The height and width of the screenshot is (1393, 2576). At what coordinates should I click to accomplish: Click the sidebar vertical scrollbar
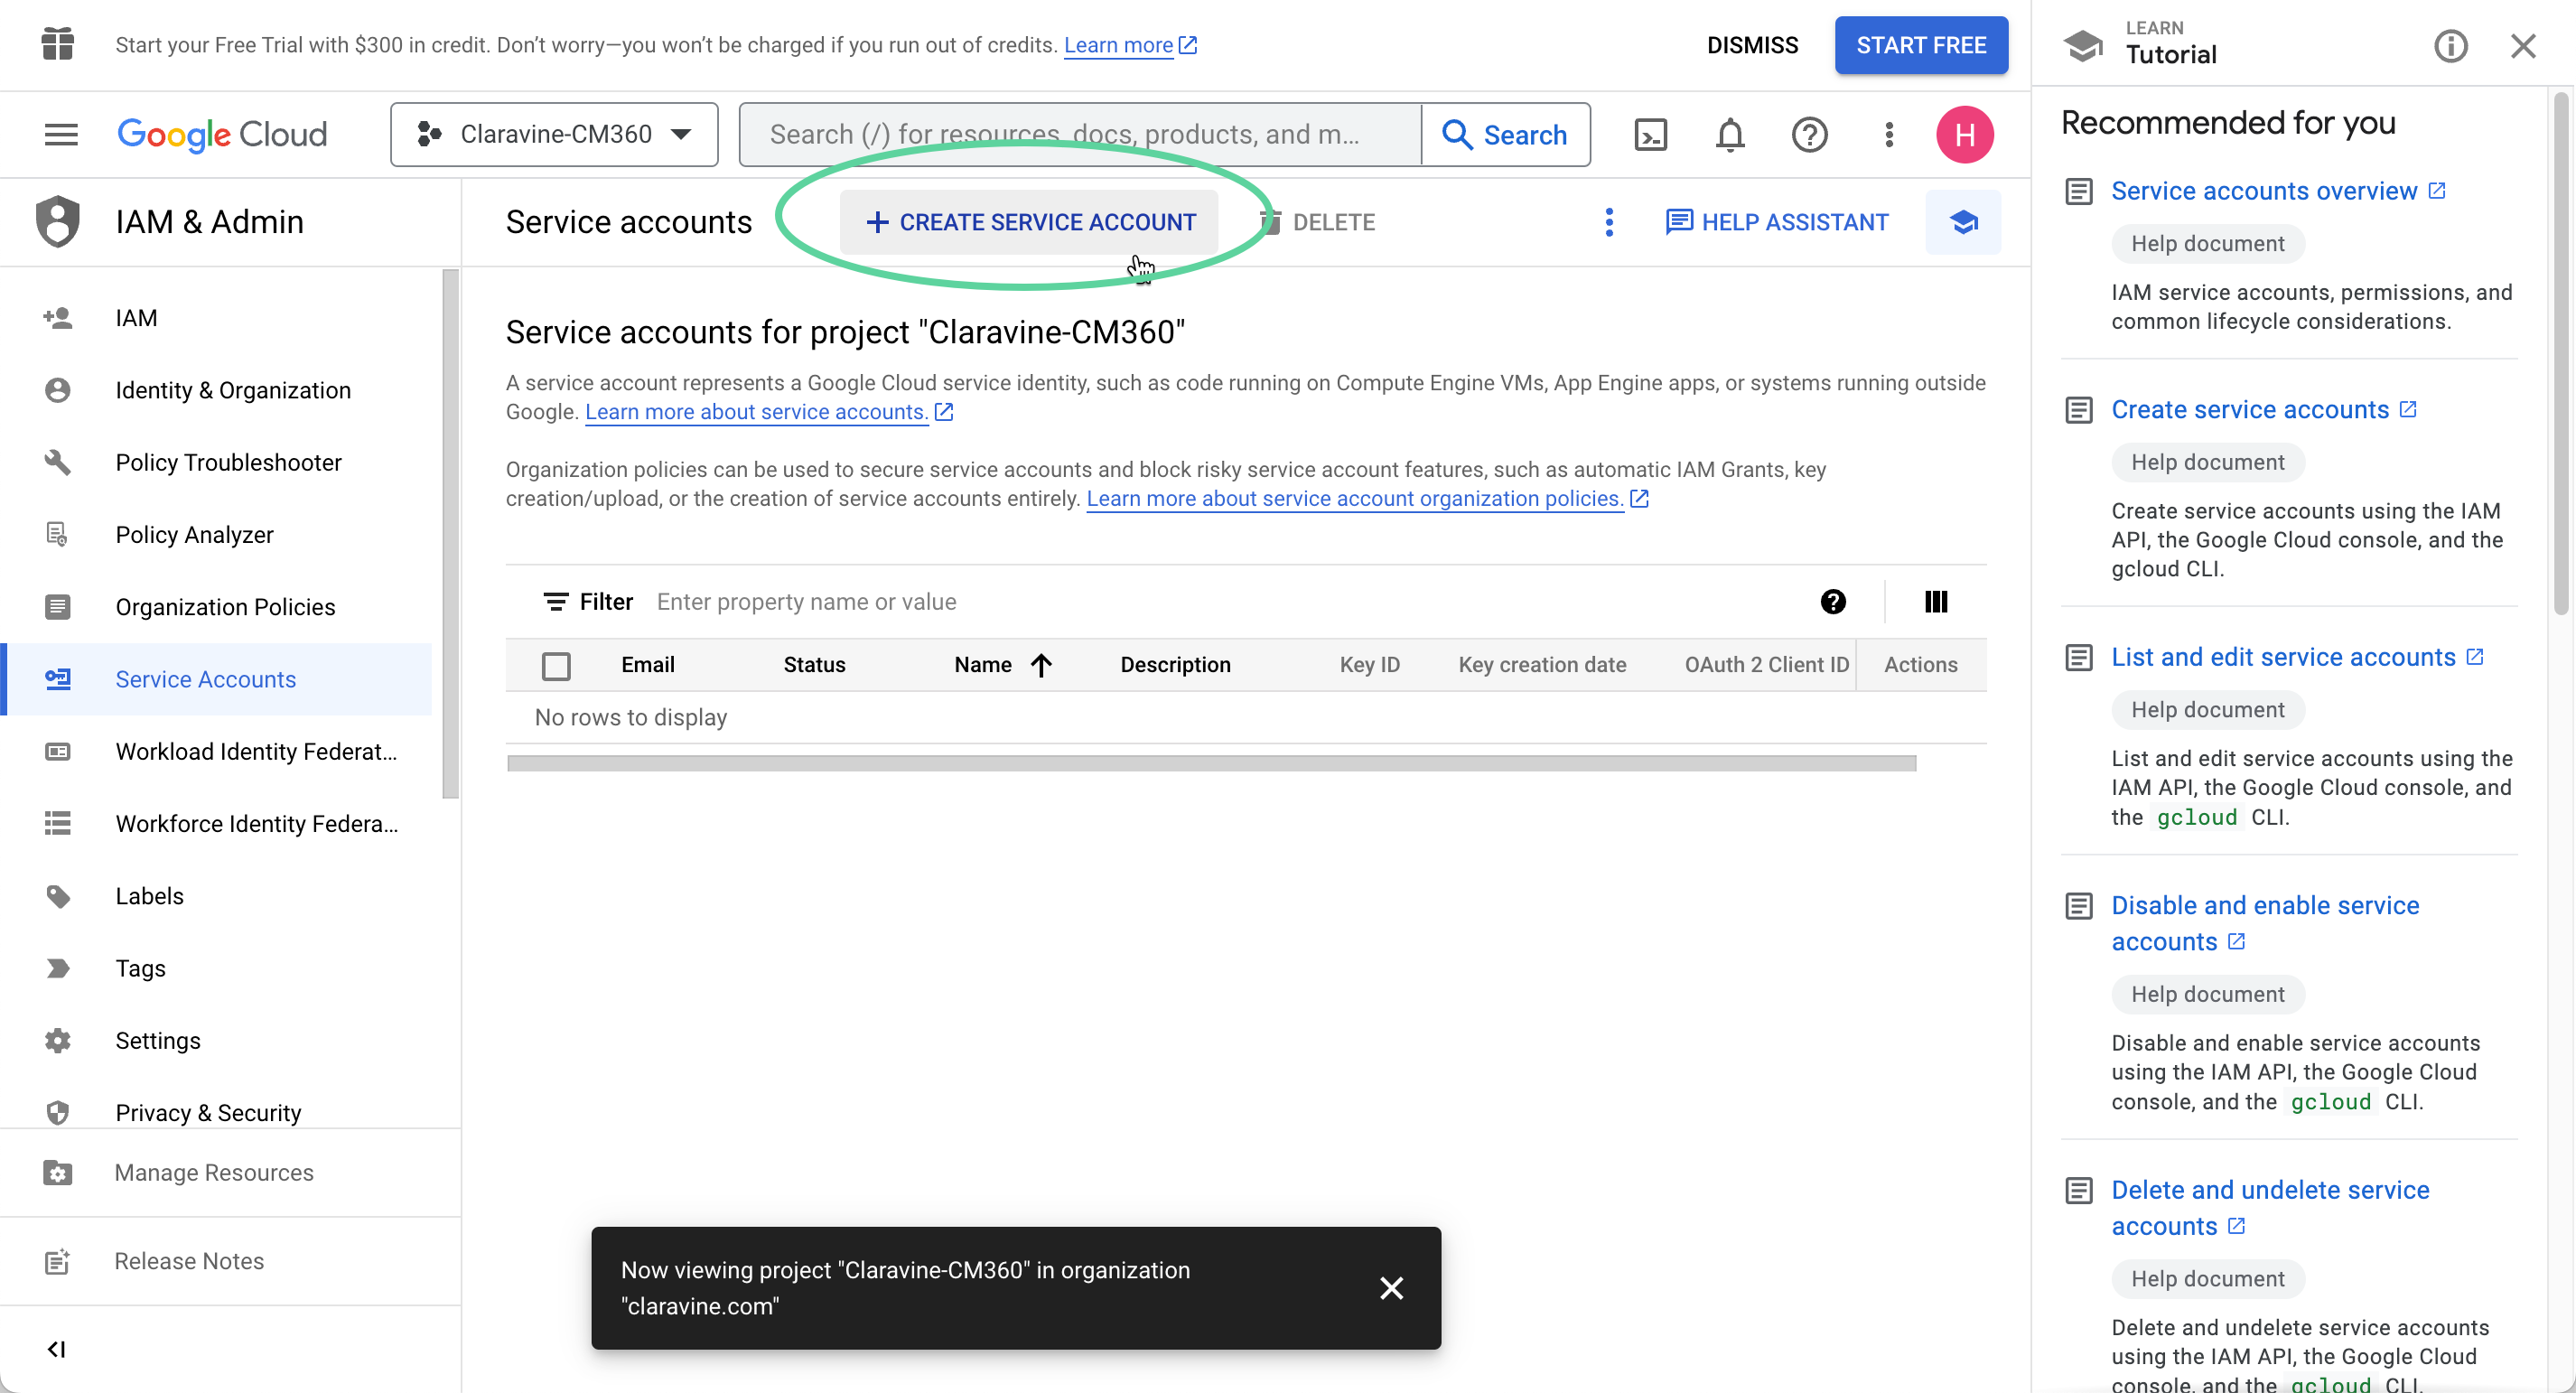tap(450, 535)
